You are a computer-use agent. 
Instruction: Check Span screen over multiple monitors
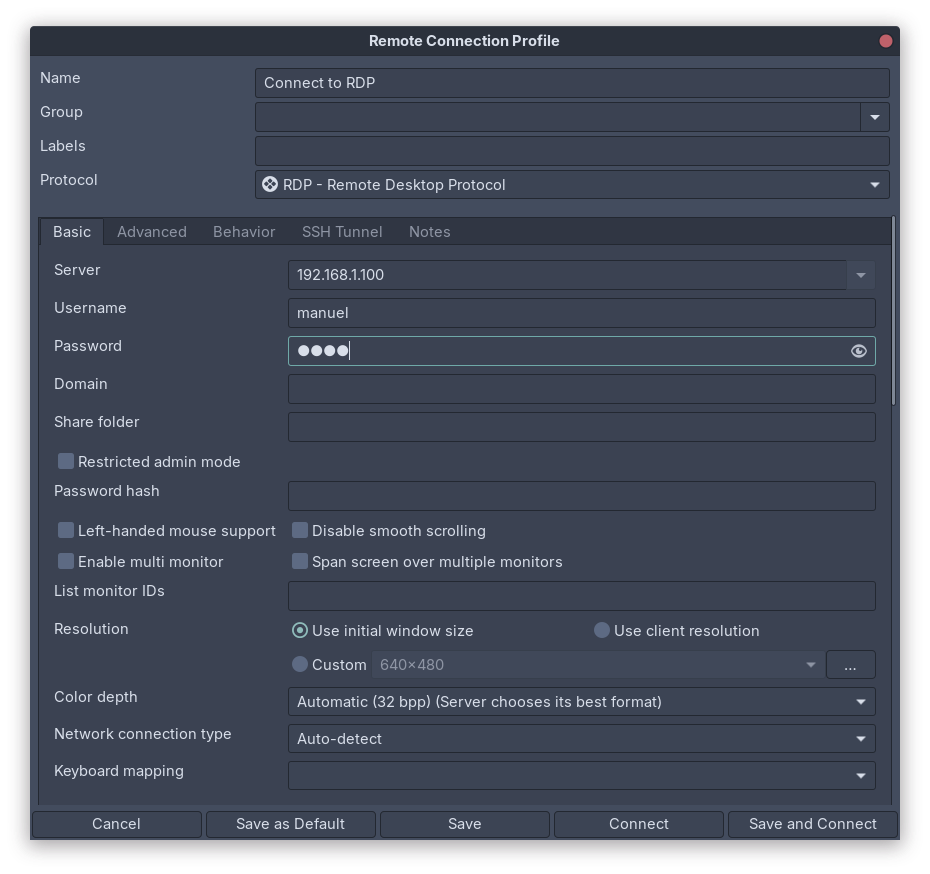tap(300, 561)
